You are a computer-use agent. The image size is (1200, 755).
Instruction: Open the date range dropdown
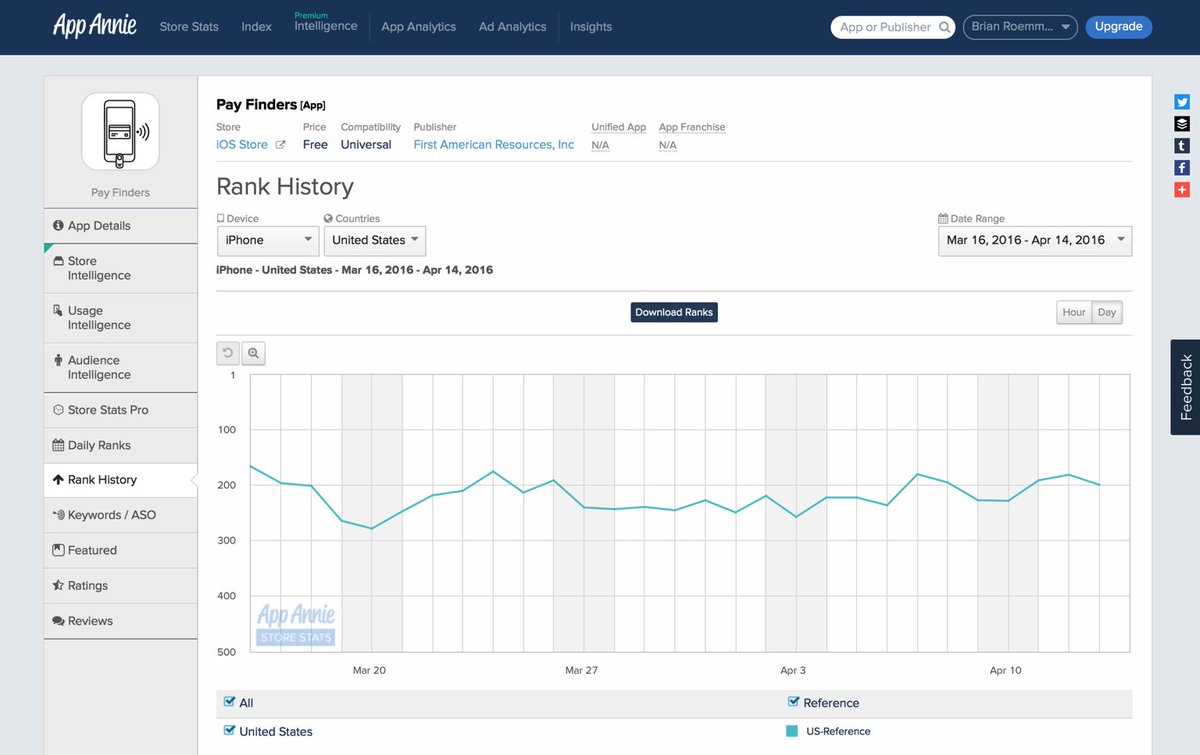pos(1035,240)
